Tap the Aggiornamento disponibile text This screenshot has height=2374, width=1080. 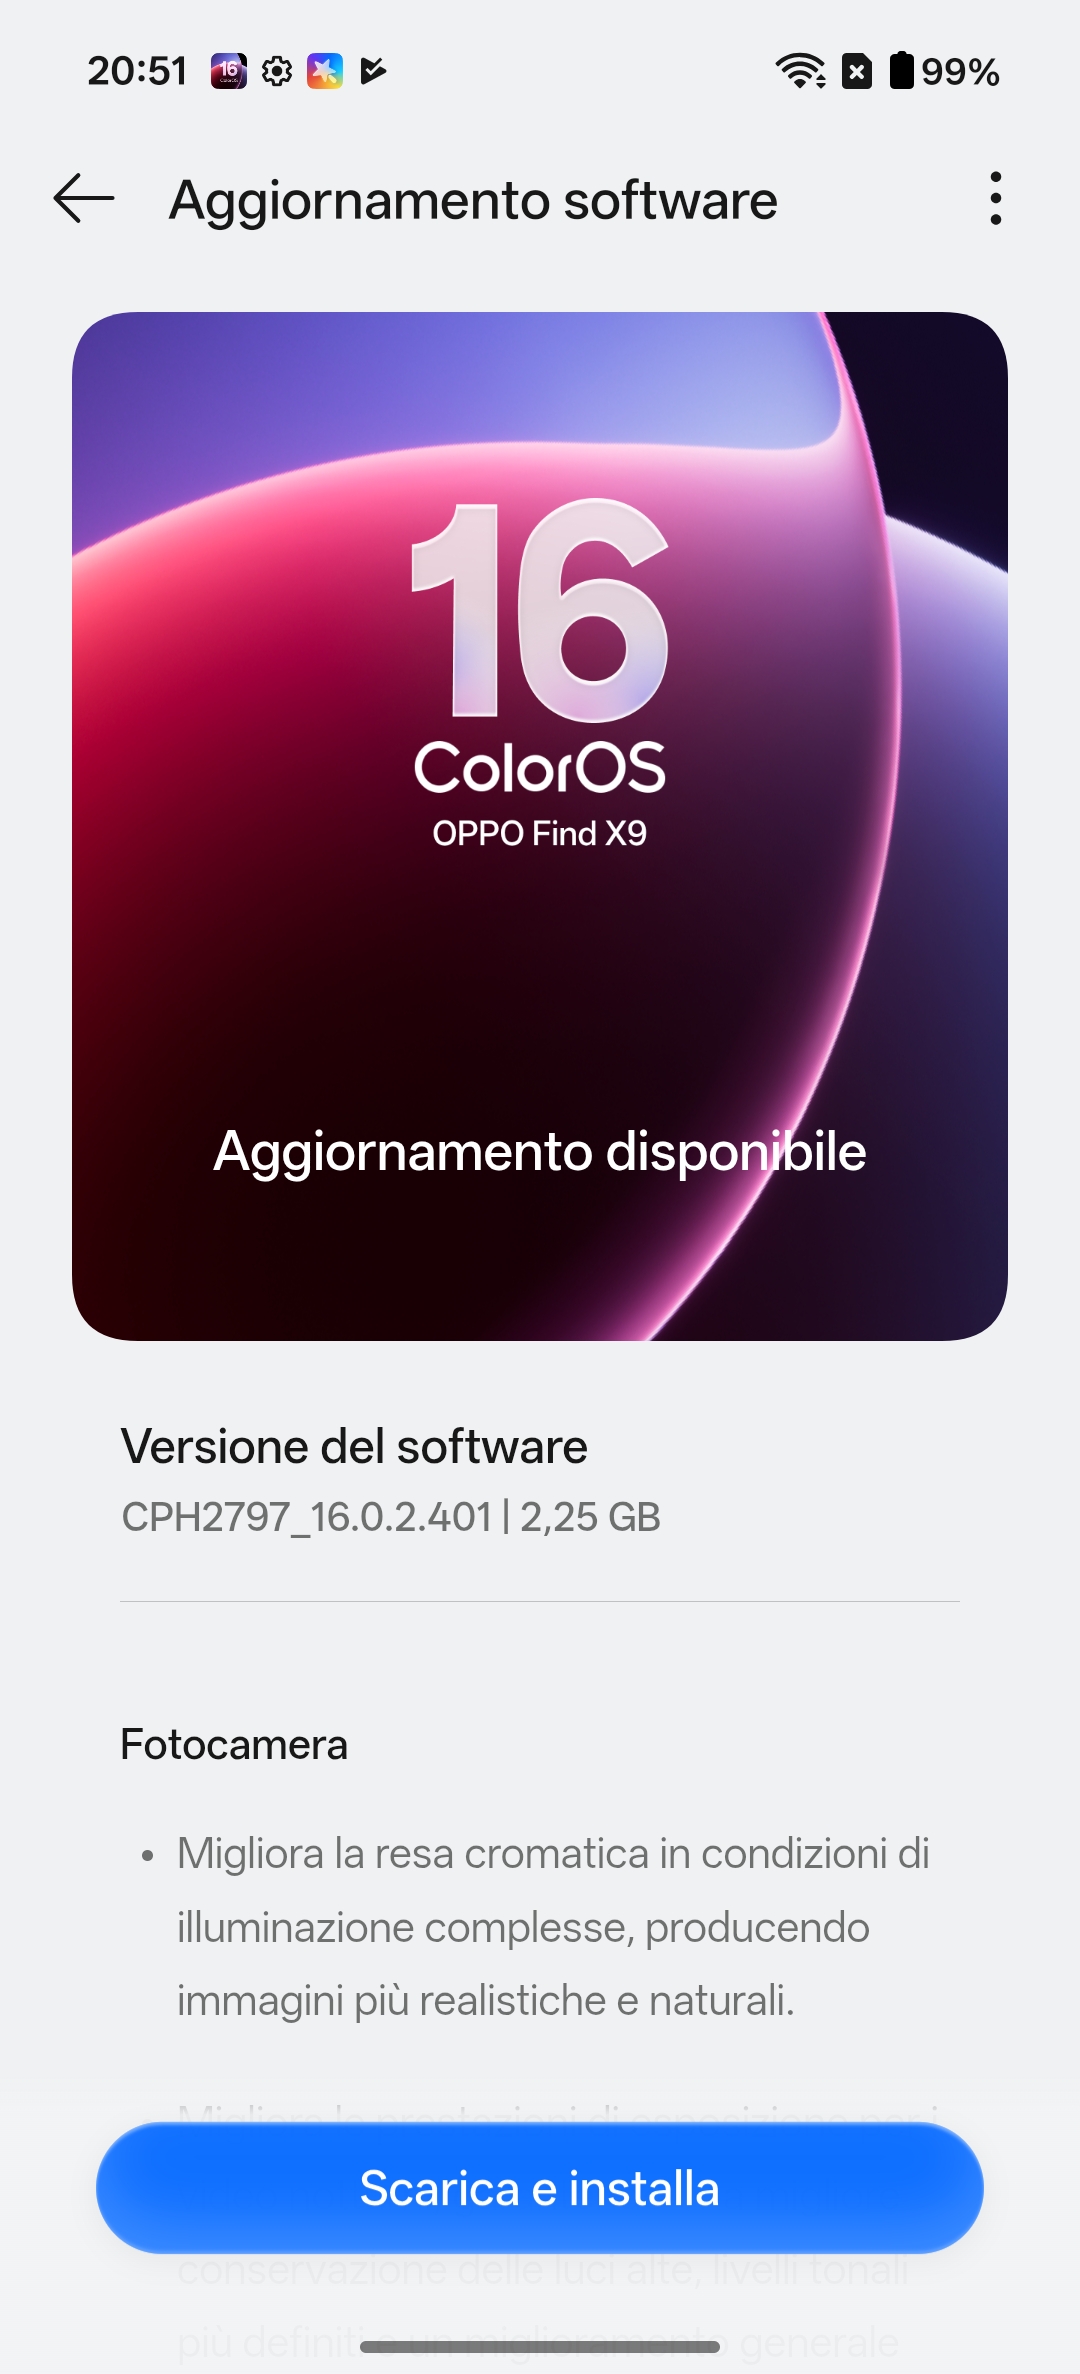[x=540, y=1151]
